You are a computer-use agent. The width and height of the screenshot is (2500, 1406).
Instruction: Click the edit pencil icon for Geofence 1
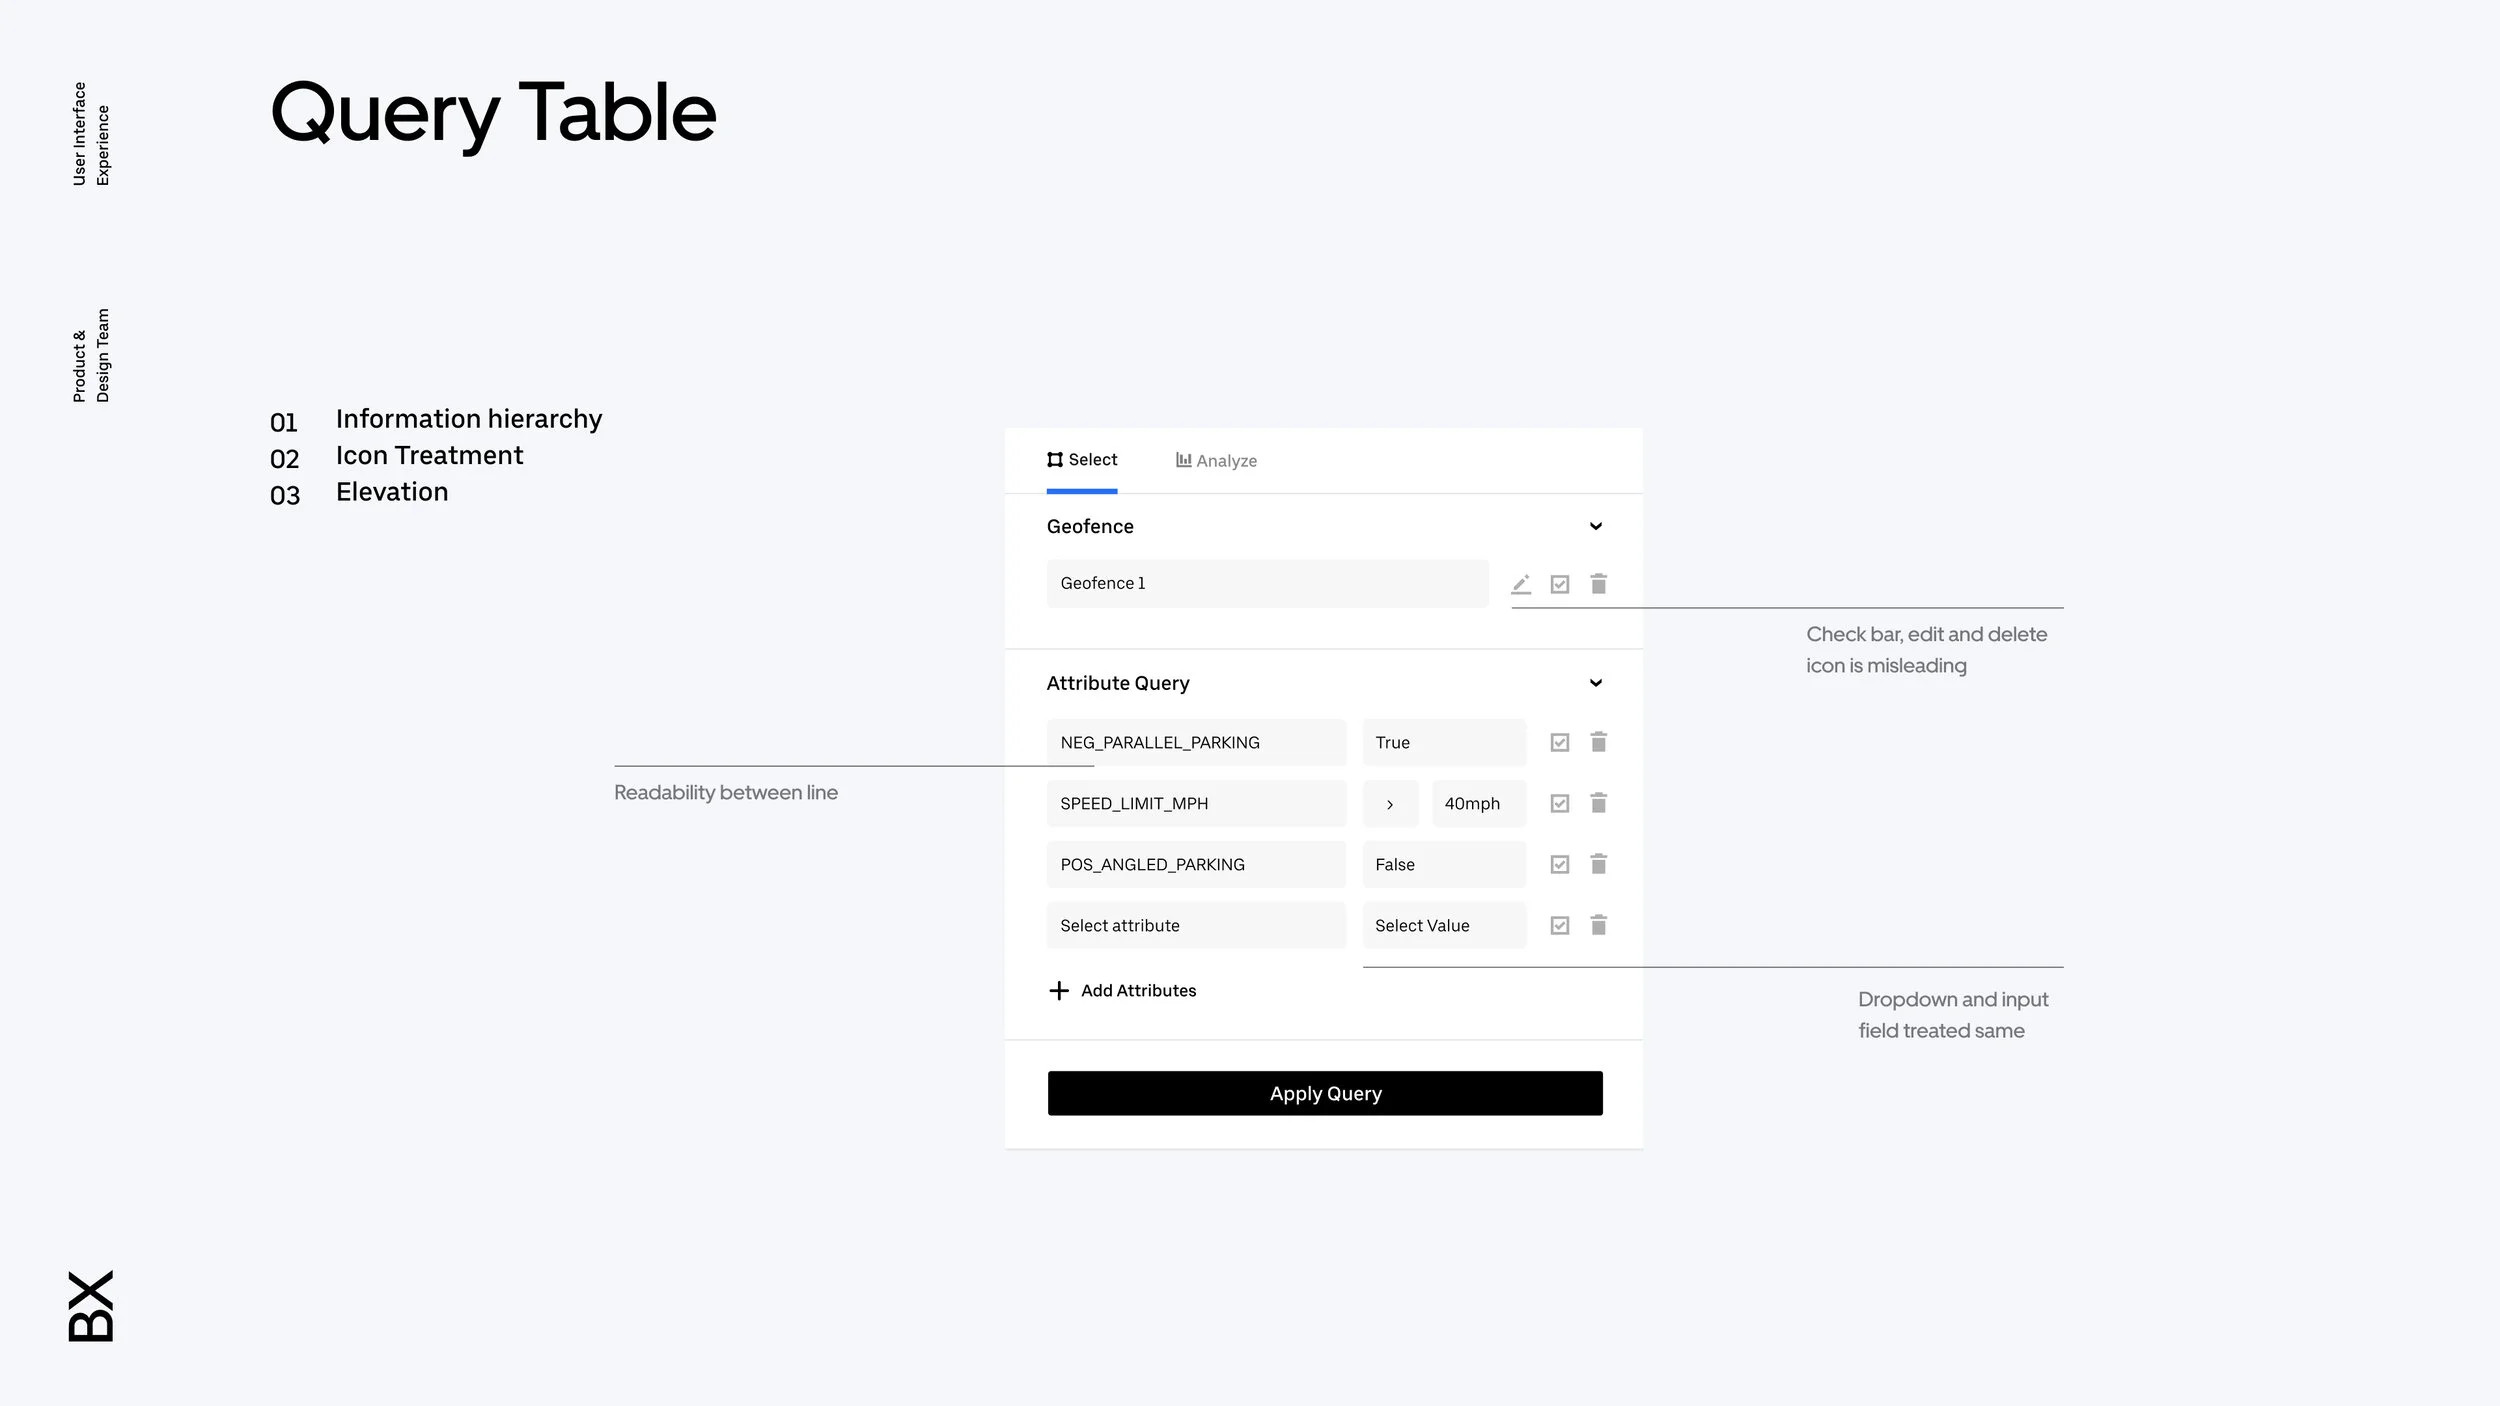pyautogui.click(x=1521, y=584)
